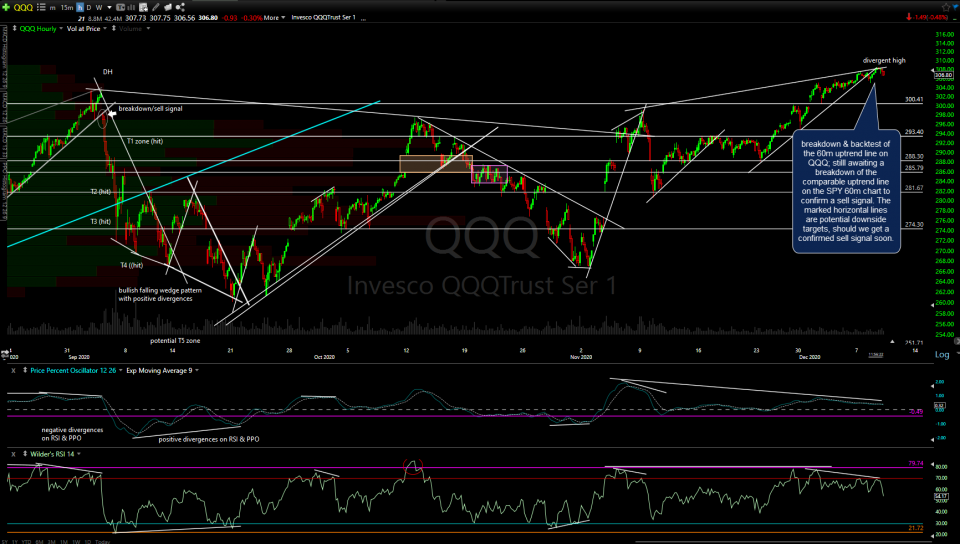Switch to the Weekly 'W' timeframe
This screenshot has height=544, width=960.
pos(99,7)
